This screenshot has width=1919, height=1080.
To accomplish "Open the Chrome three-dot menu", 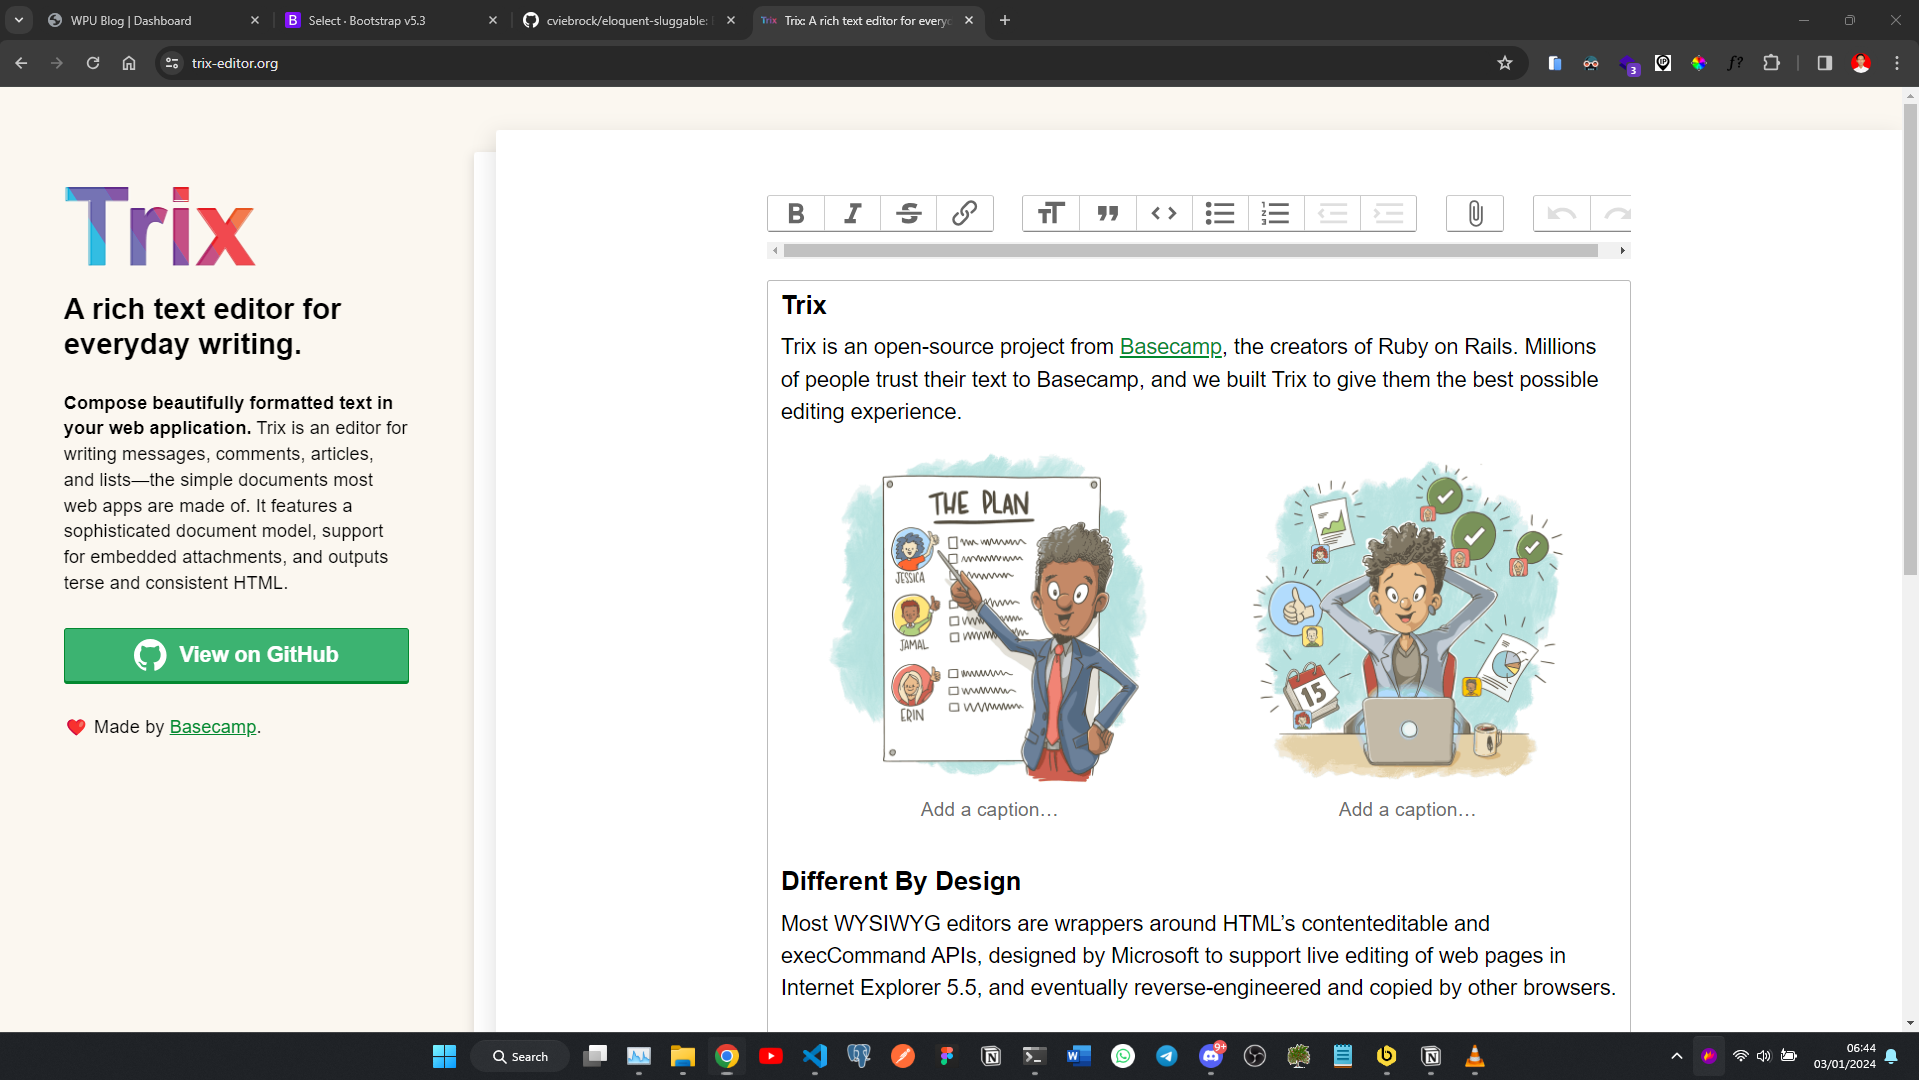I will [x=1897, y=63].
